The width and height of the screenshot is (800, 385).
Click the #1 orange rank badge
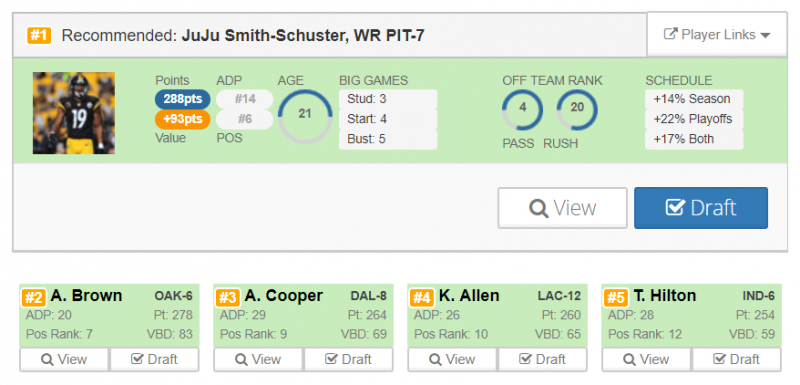coord(39,36)
